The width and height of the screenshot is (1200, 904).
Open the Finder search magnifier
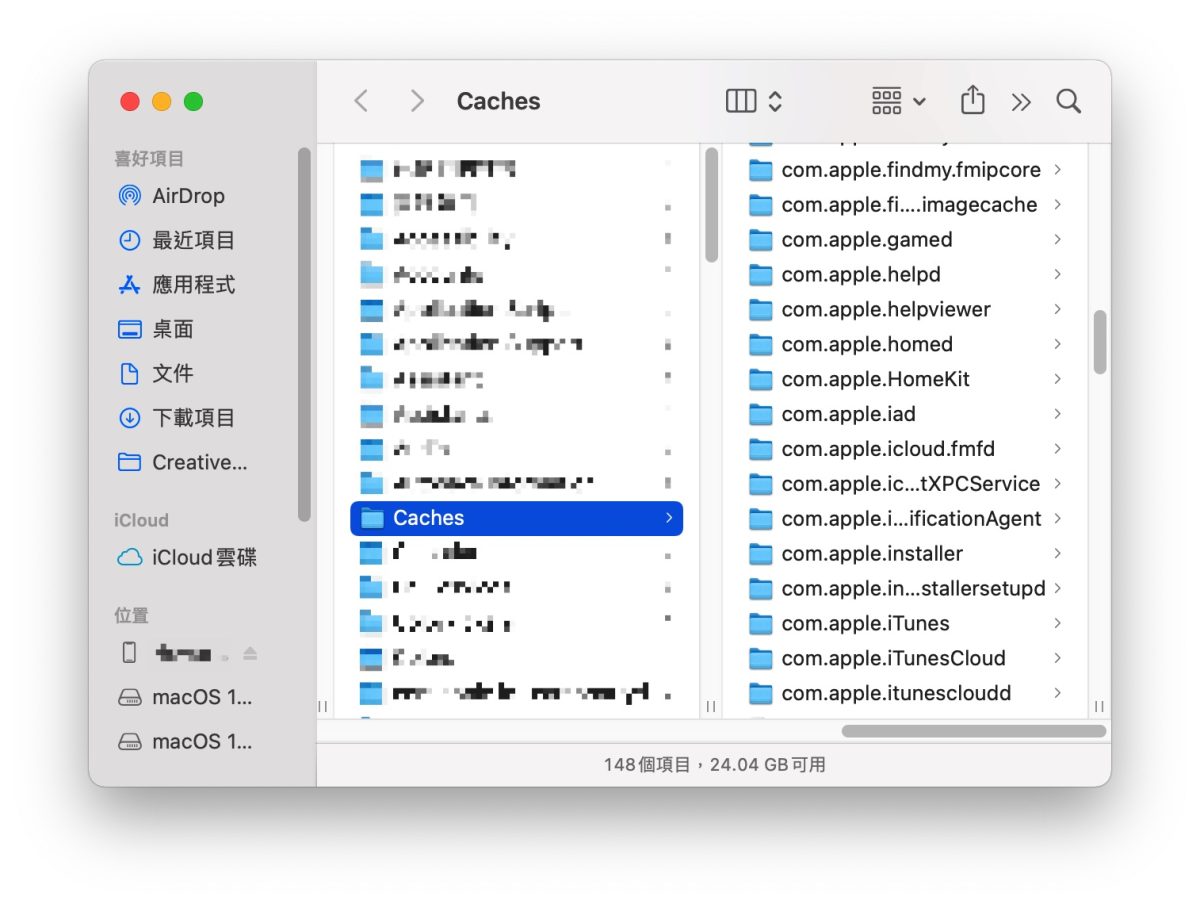pos(1068,101)
